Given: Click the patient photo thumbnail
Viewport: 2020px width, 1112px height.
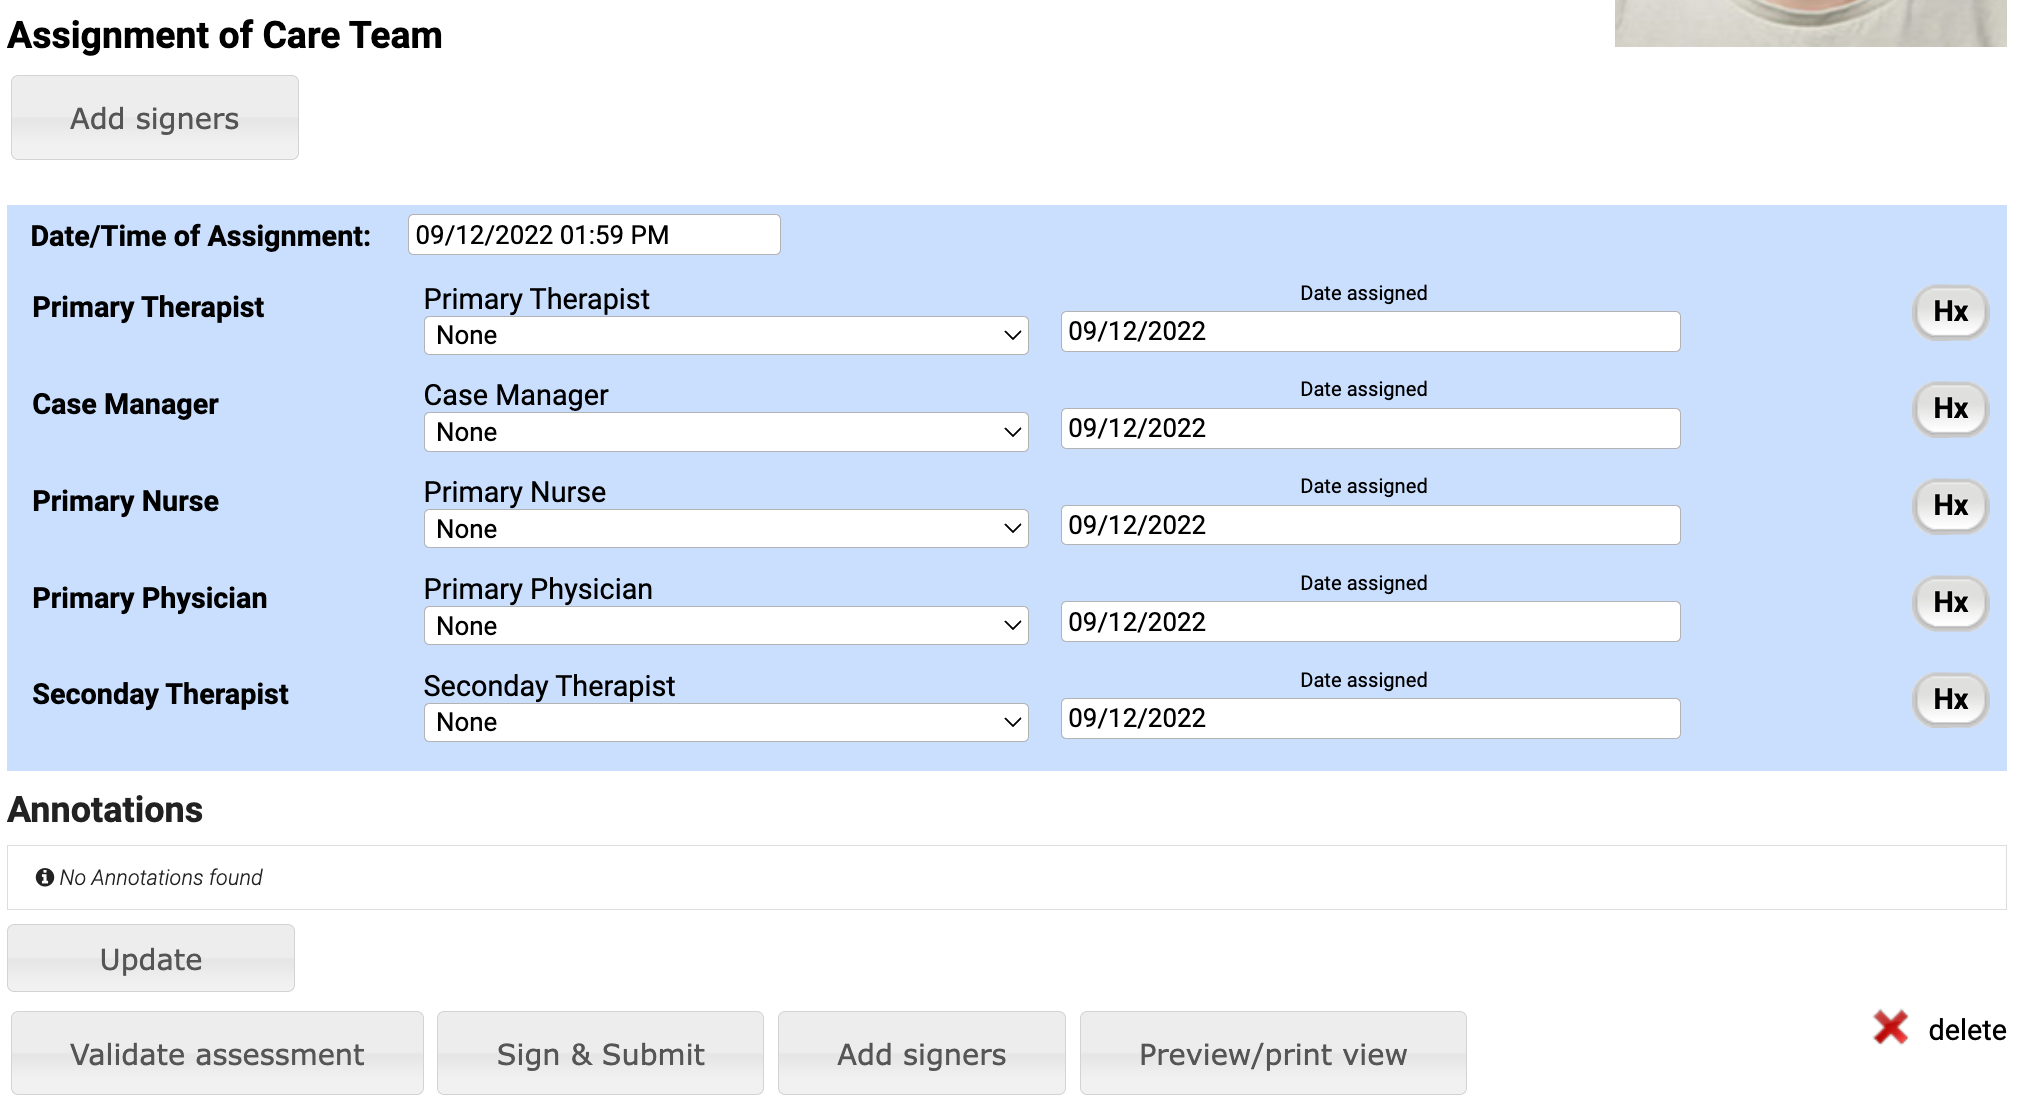Looking at the screenshot, I should [1809, 22].
